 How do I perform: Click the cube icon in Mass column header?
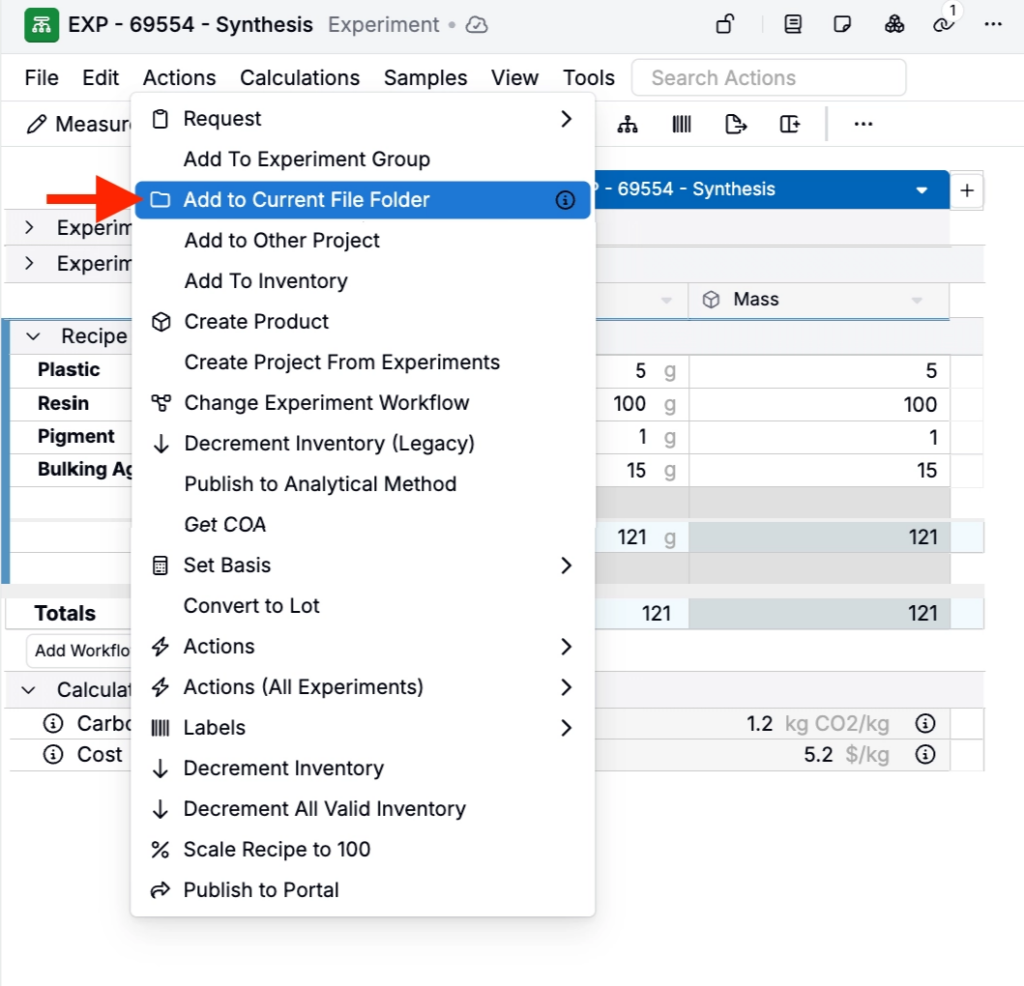(x=711, y=300)
